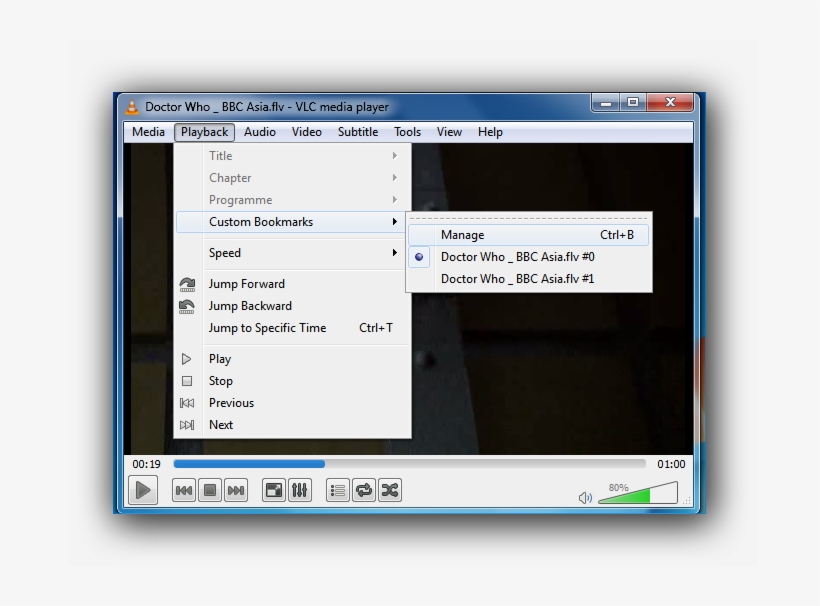Open the Help menu
The width and height of the screenshot is (820, 606).
point(490,132)
